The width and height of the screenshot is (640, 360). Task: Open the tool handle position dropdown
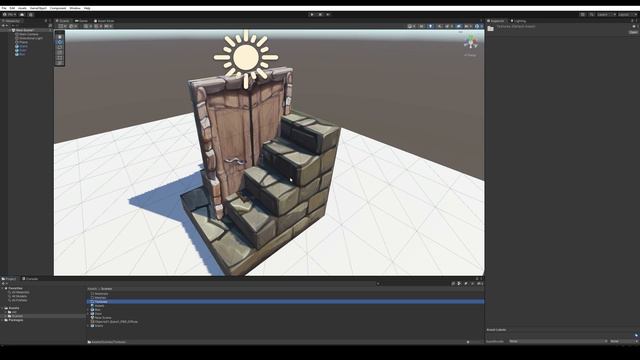(x=63, y=26)
